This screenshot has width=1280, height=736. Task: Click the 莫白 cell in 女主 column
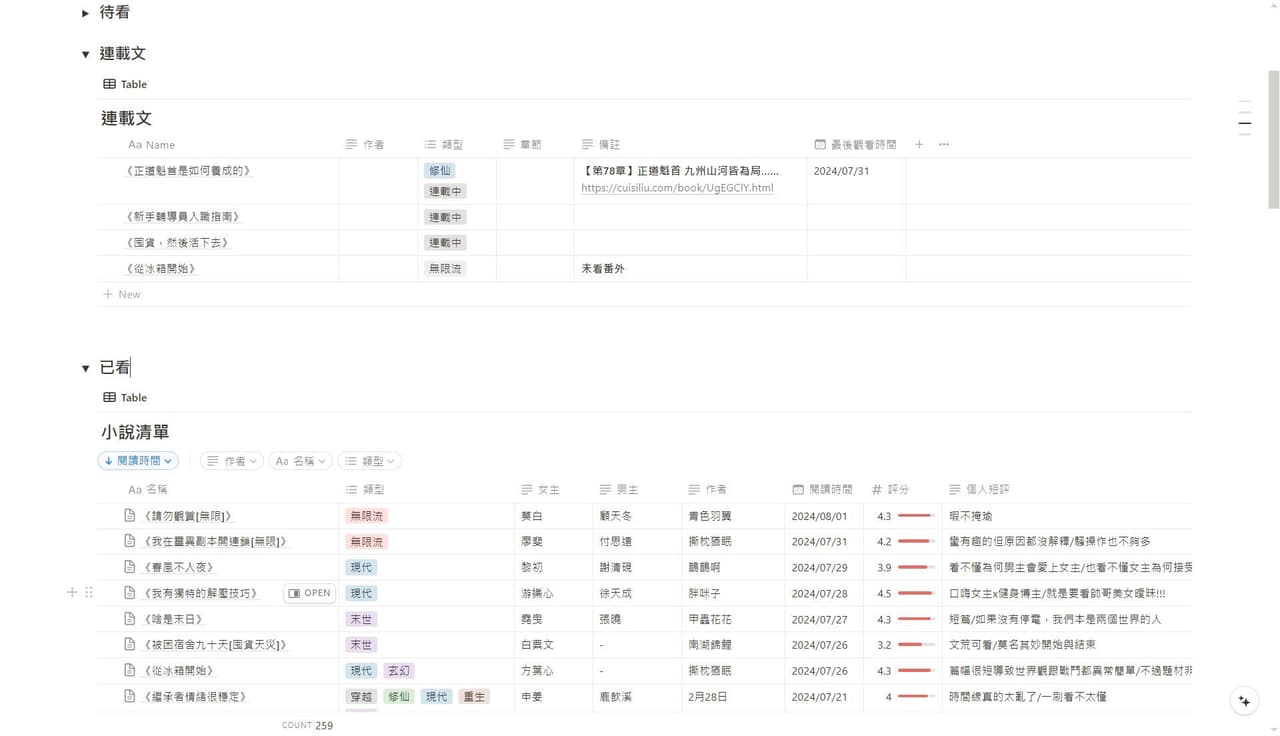click(x=553, y=516)
